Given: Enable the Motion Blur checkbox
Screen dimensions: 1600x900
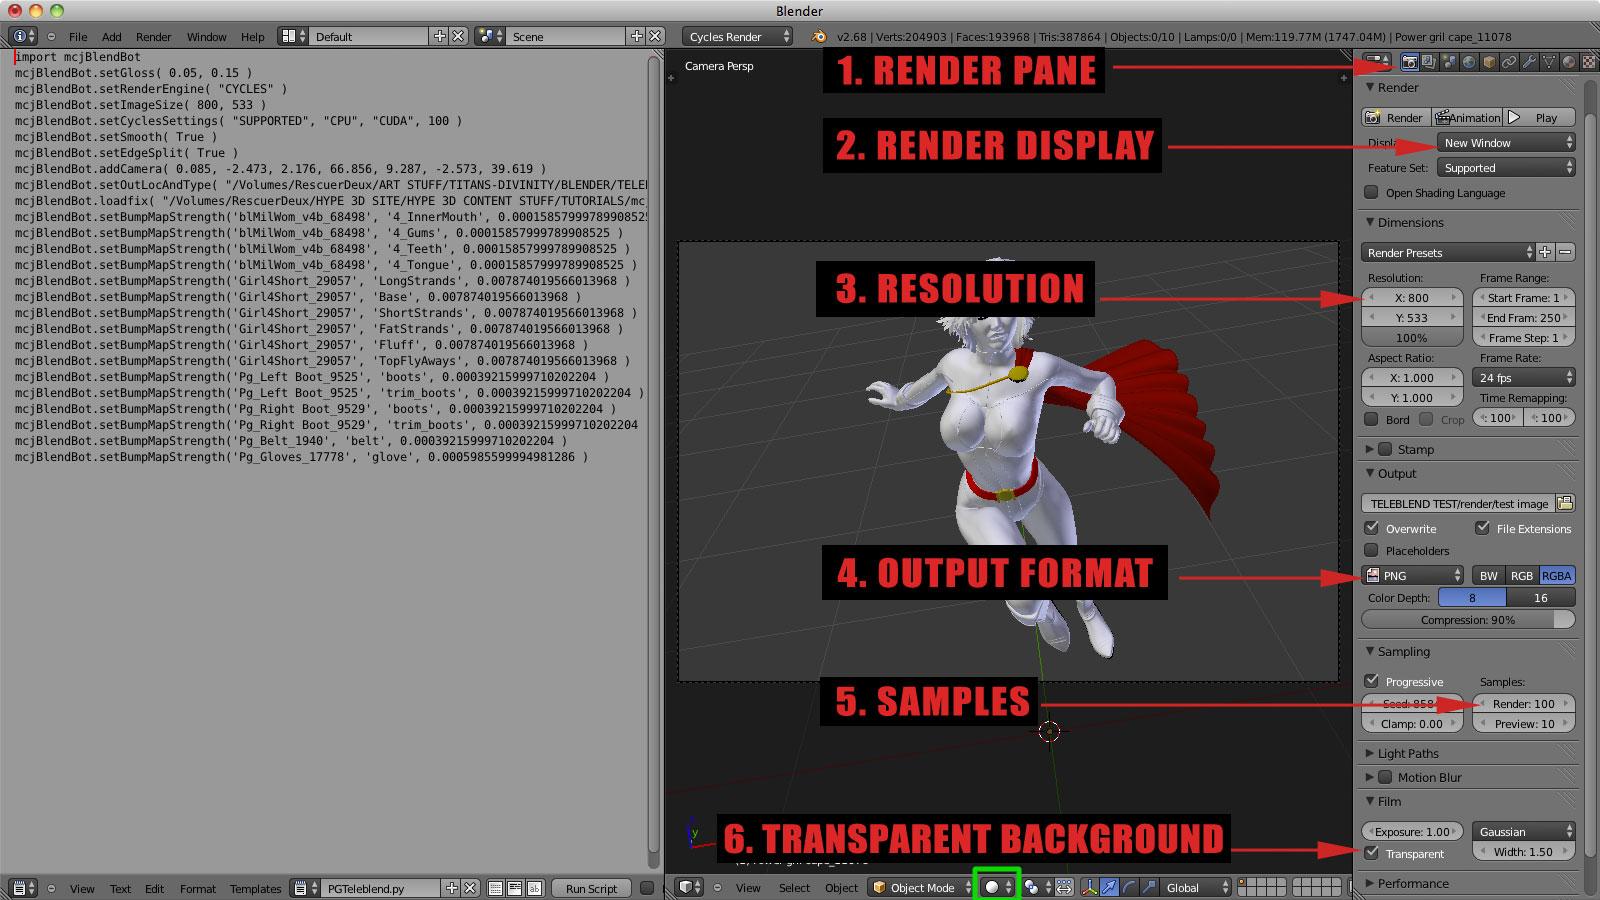Looking at the screenshot, I should (1385, 777).
